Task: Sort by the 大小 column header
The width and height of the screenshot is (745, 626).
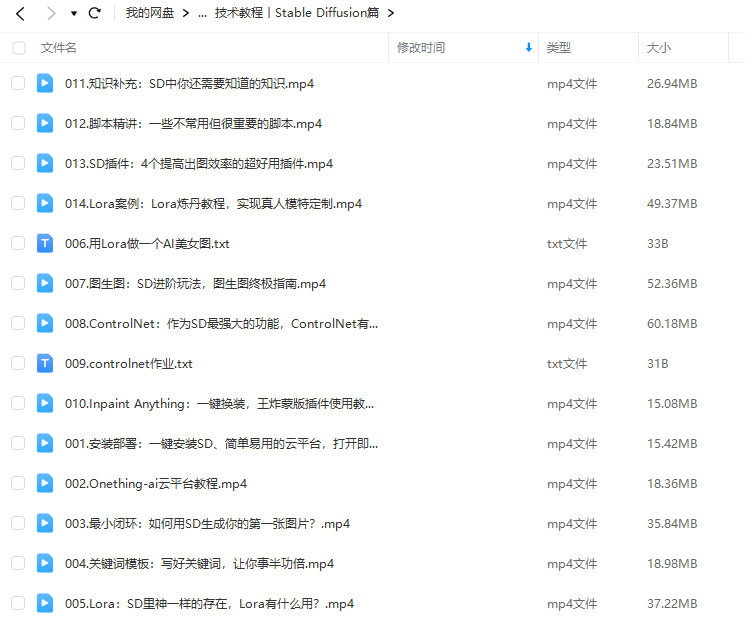Action: click(x=659, y=48)
